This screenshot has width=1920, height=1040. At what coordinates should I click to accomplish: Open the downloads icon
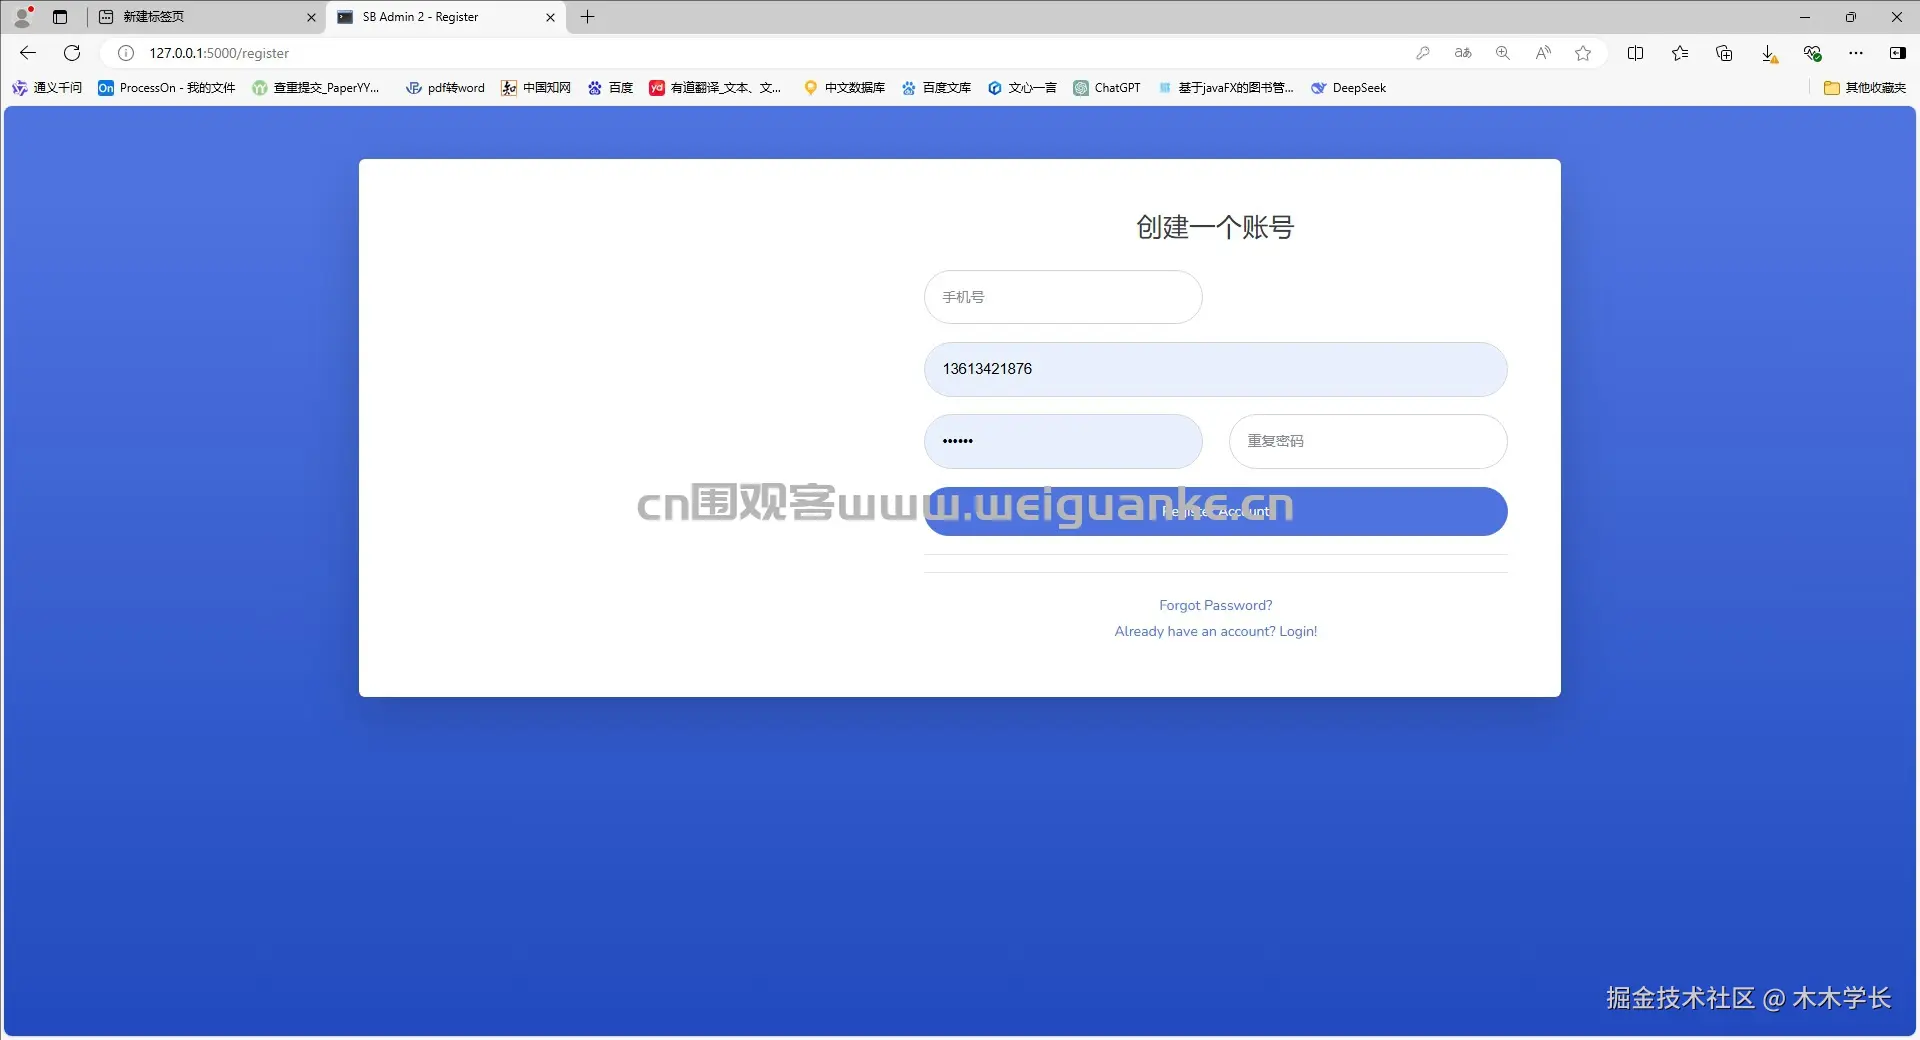point(1769,54)
